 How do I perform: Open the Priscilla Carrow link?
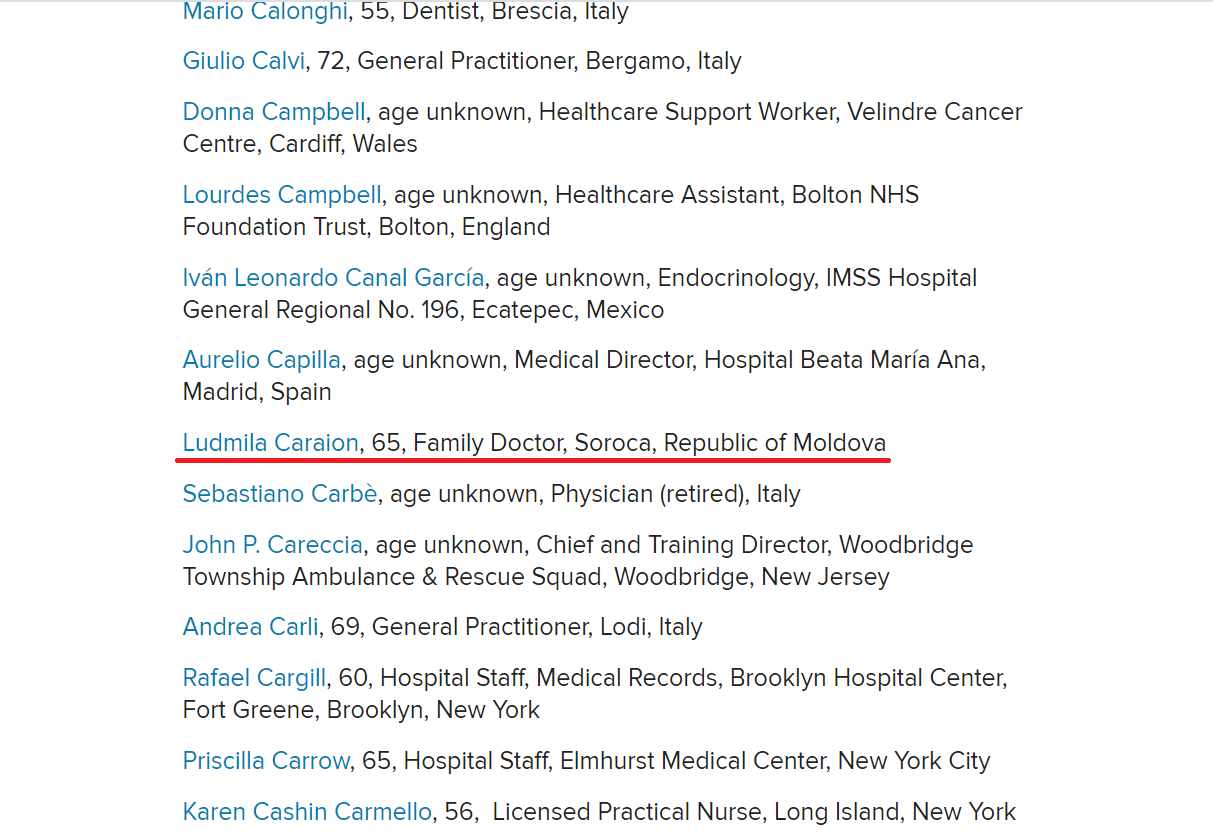coord(266,761)
